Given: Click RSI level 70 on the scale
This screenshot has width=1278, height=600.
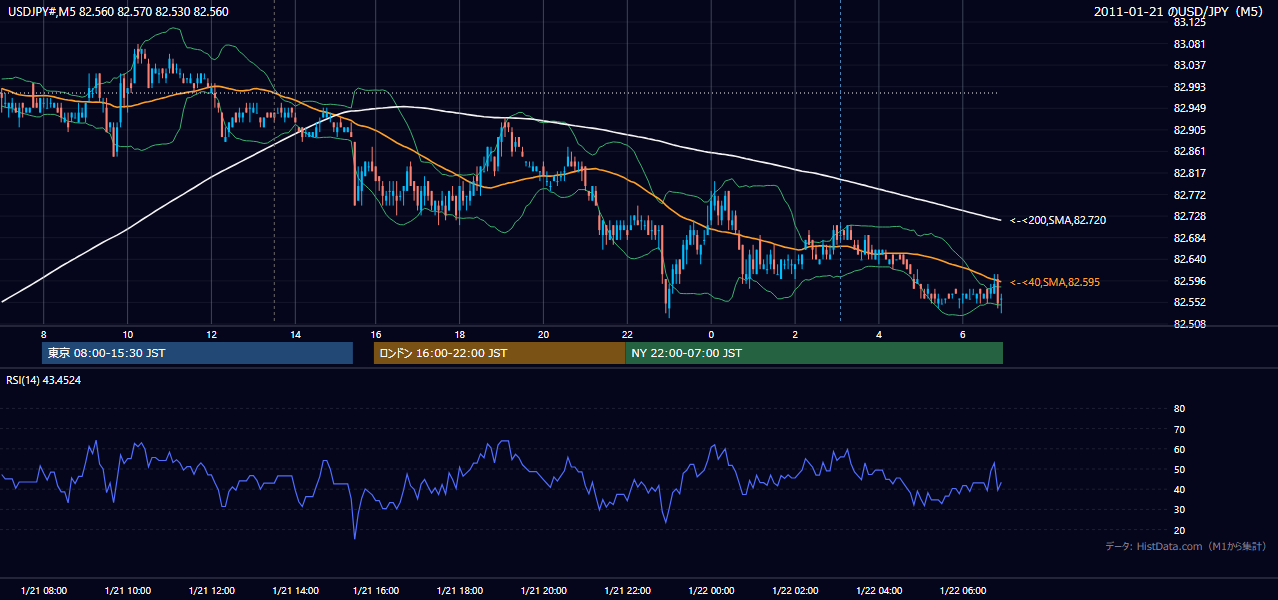Looking at the screenshot, I should click(1179, 429).
